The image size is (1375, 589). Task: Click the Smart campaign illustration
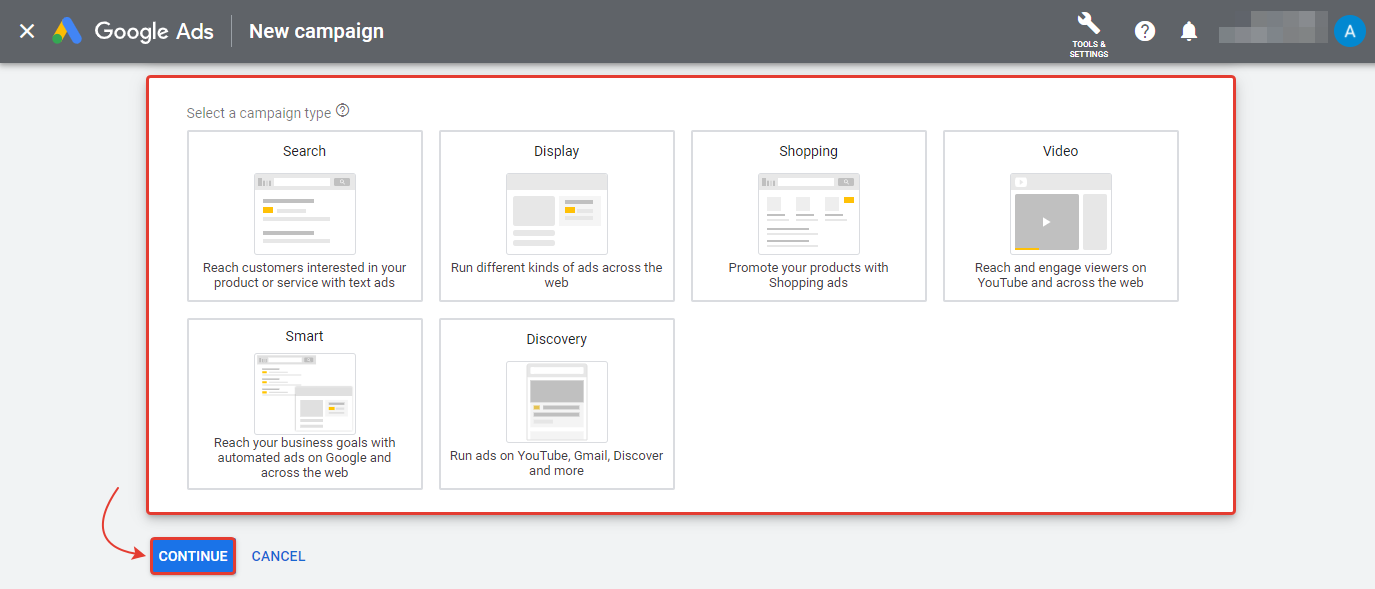[x=305, y=393]
